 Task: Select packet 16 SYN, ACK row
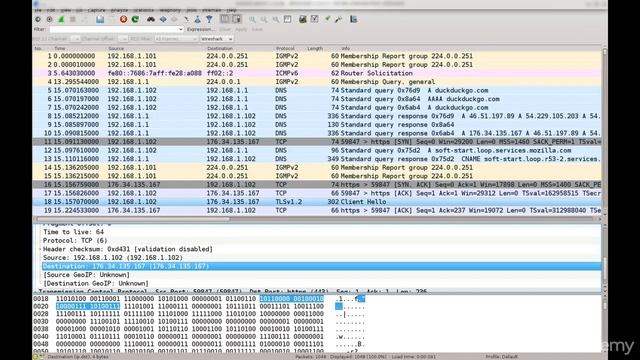[317, 184]
